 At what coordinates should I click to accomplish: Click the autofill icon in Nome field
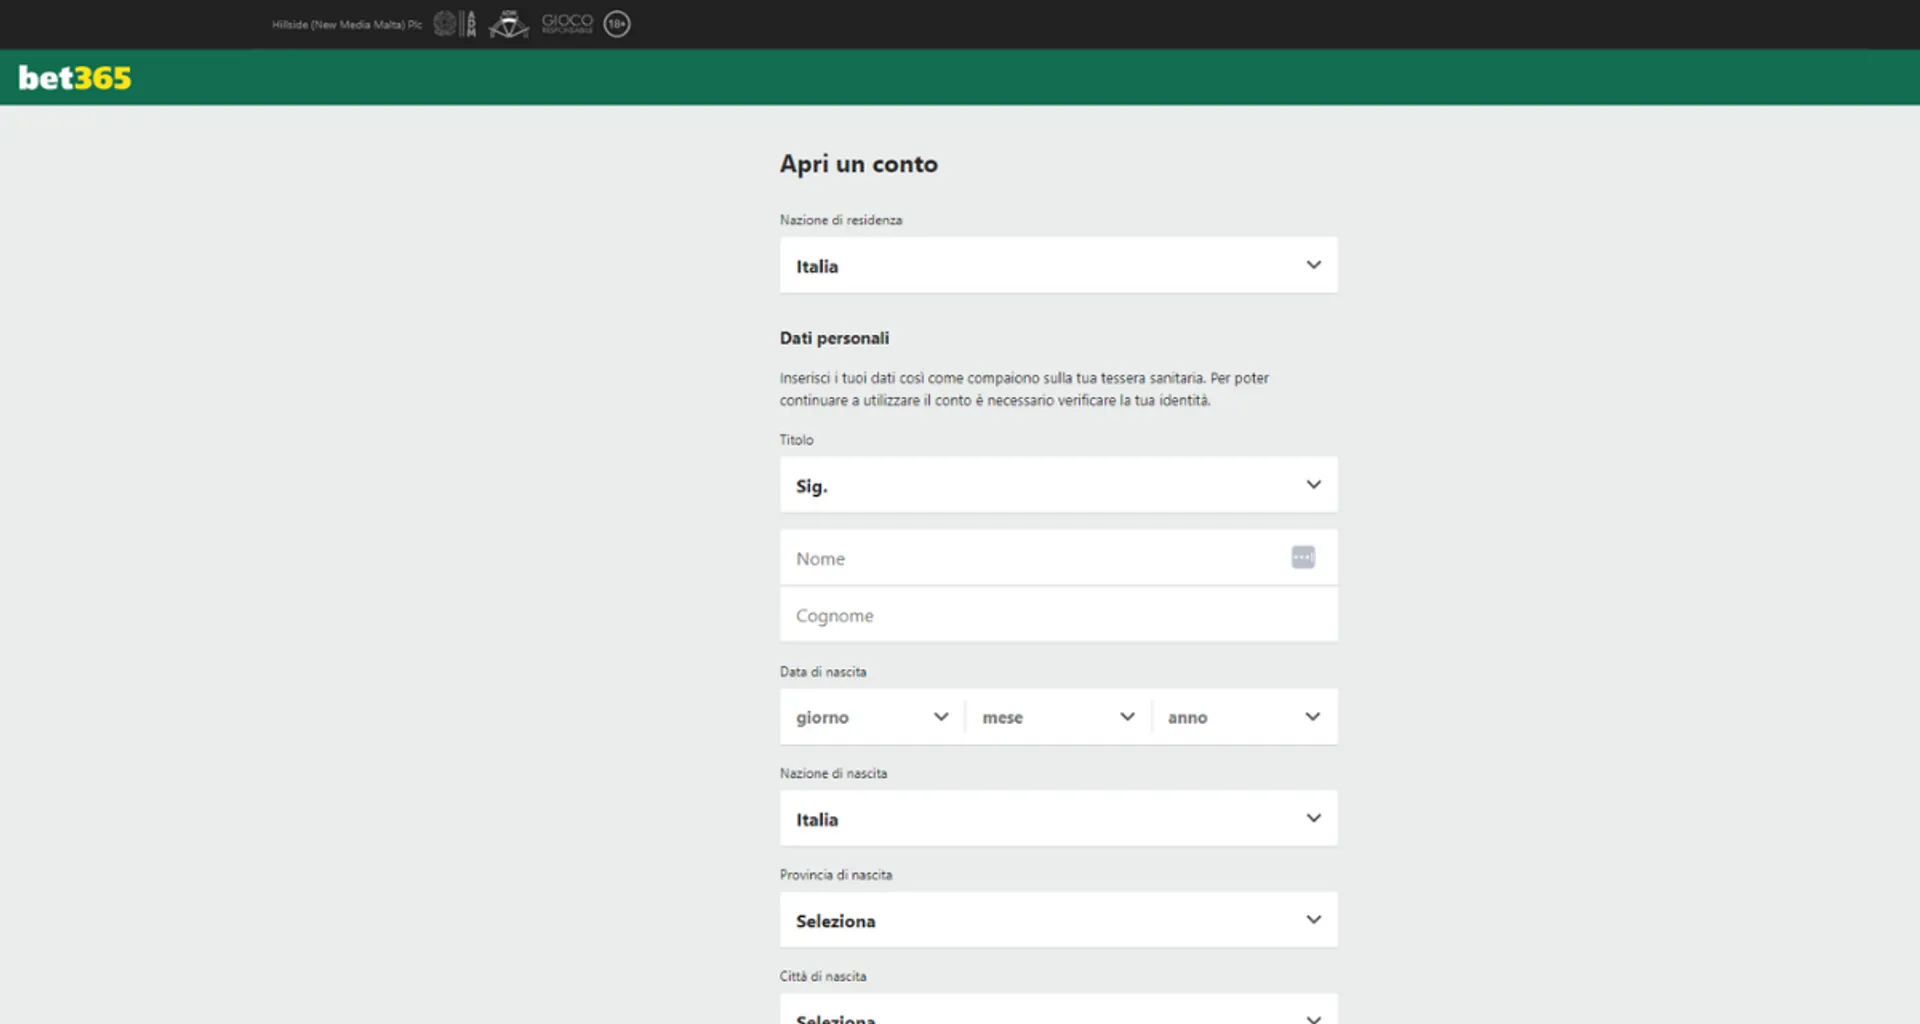pyautogui.click(x=1303, y=557)
